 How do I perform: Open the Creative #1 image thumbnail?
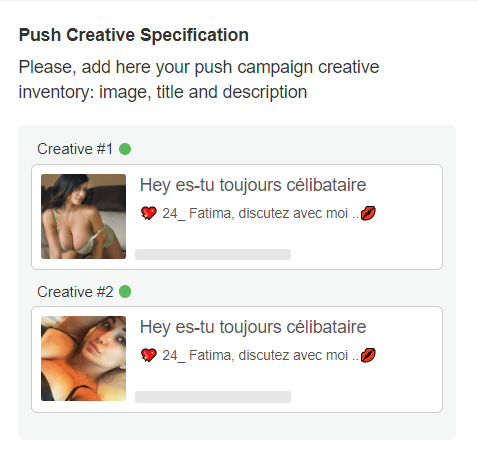[x=83, y=216]
